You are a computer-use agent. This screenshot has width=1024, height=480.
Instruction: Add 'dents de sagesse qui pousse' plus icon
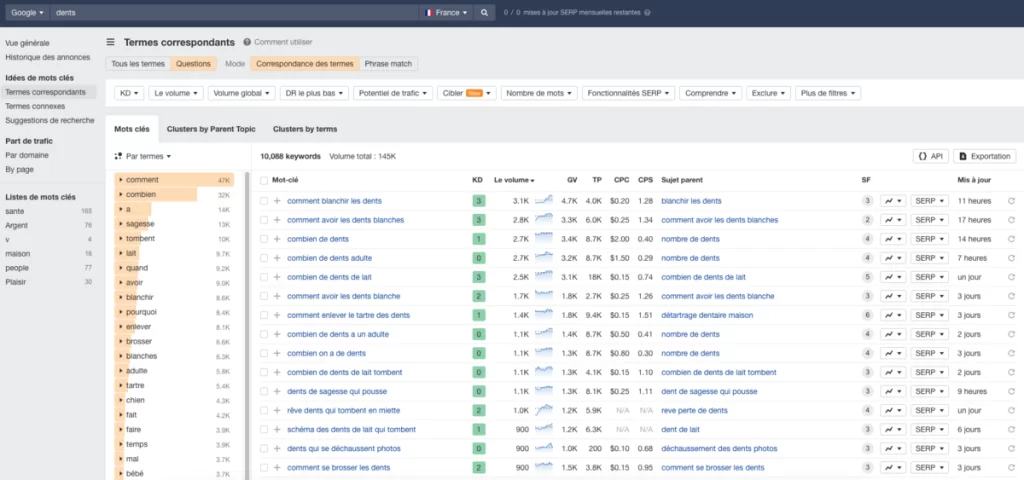[277, 392]
